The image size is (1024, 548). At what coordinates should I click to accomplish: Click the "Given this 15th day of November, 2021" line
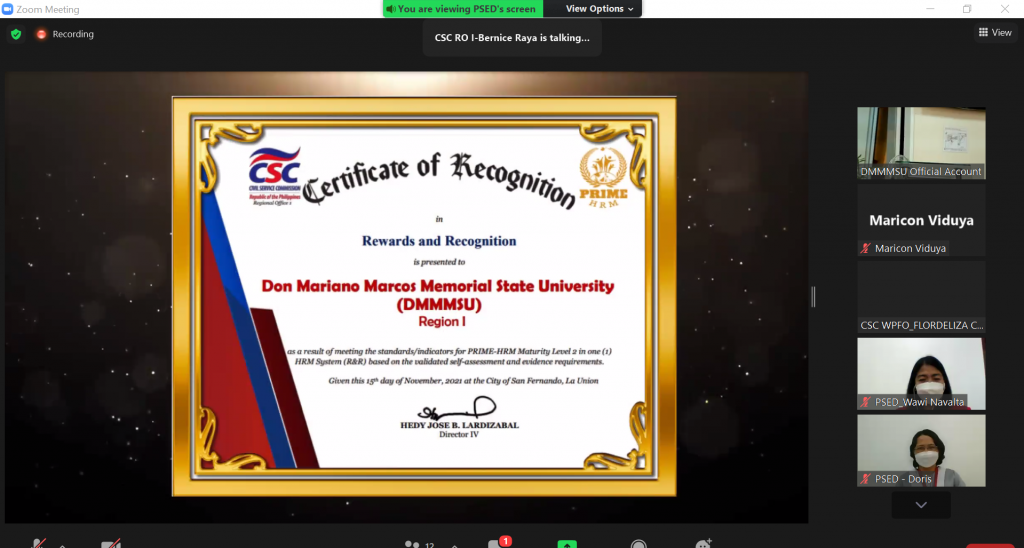tap(463, 381)
